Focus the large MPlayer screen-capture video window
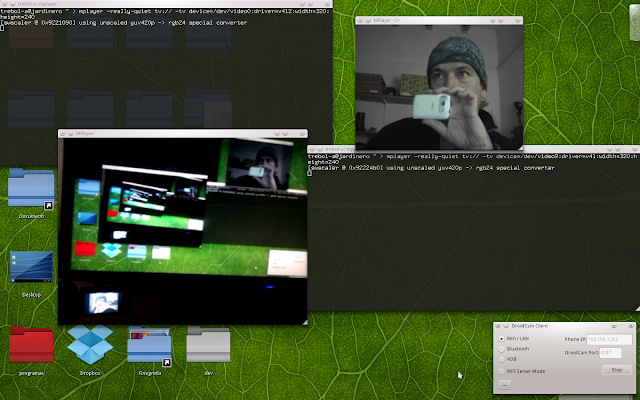This screenshot has width=640, height=400. [182, 230]
